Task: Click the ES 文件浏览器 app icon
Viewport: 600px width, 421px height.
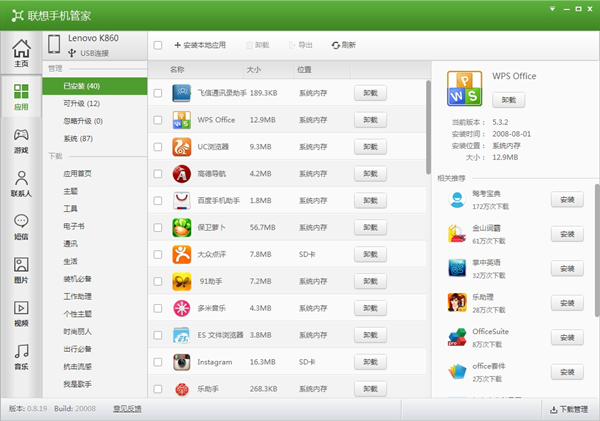Action: [x=181, y=335]
